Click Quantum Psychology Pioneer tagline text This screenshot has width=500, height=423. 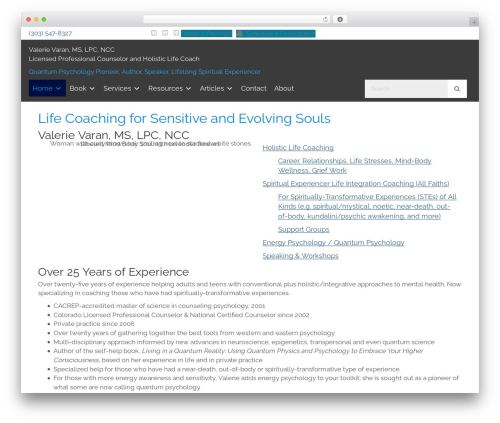tap(144, 72)
